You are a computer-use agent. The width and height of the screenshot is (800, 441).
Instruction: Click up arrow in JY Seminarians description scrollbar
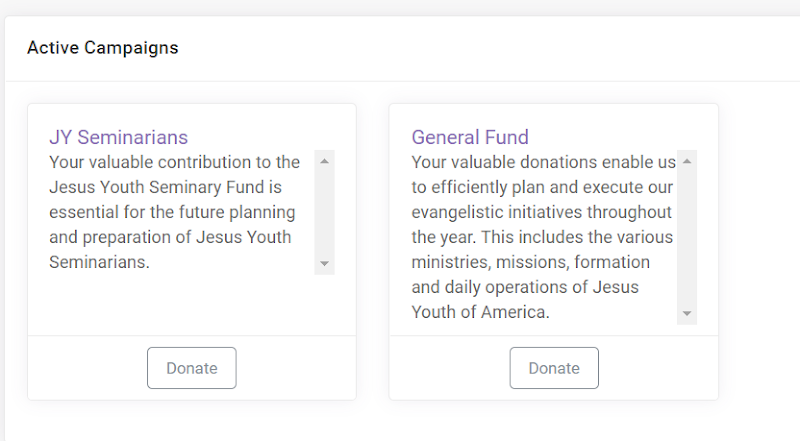pyautogui.click(x=324, y=161)
